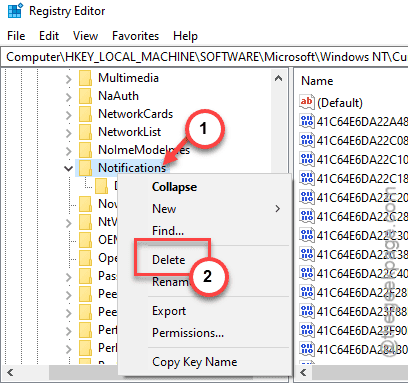
Task: Expand the Multimedia key
Action: pos(68,79)
